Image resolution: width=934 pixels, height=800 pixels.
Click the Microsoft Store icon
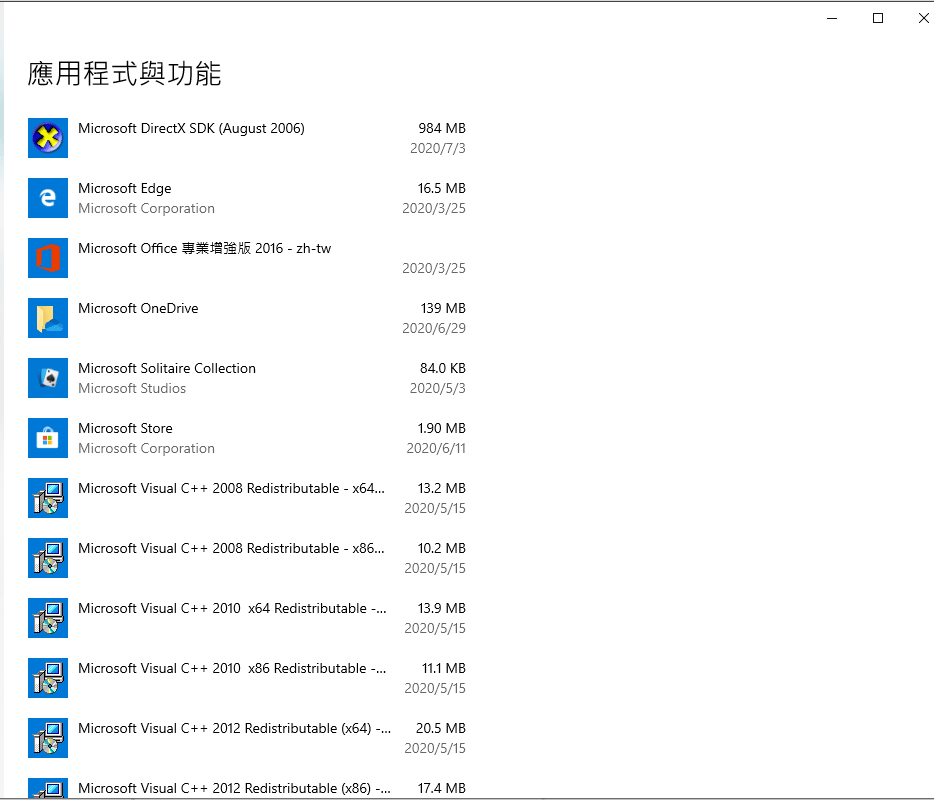pyautogui.click(x=48, y=438)
